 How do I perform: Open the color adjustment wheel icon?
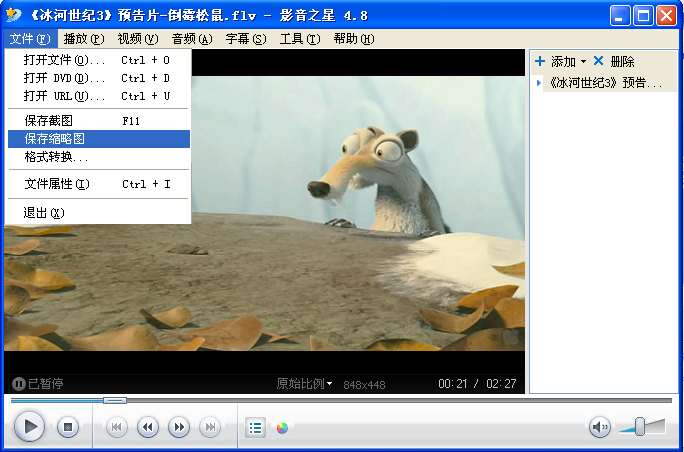click(282, 428)
